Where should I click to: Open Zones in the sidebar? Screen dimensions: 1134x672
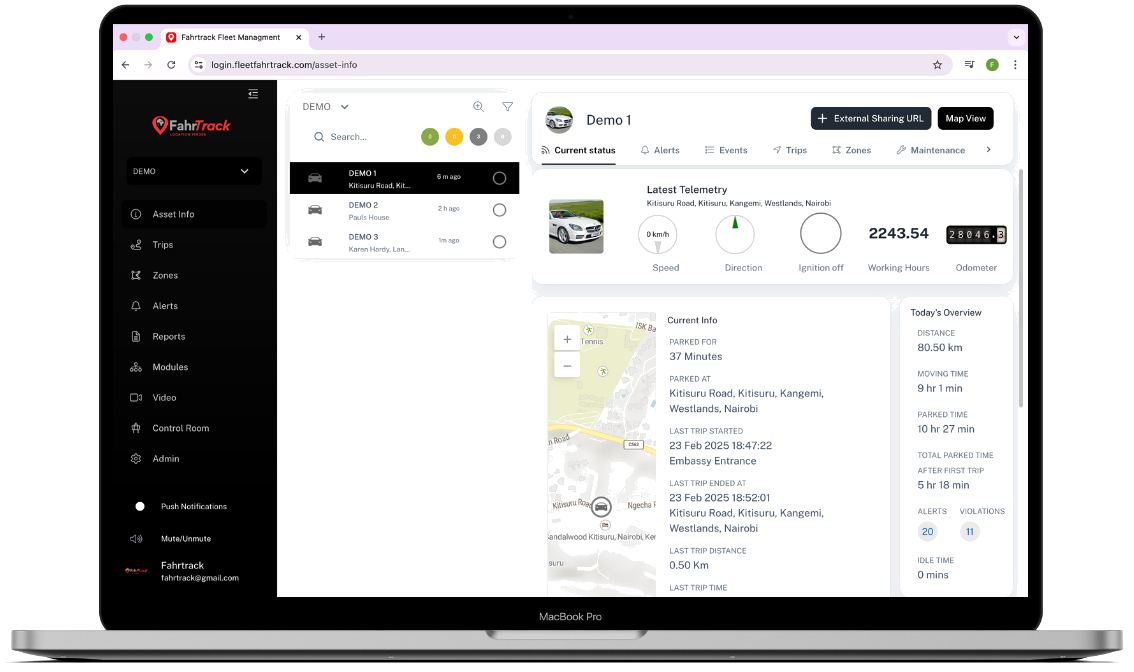[x=165, y=275]
